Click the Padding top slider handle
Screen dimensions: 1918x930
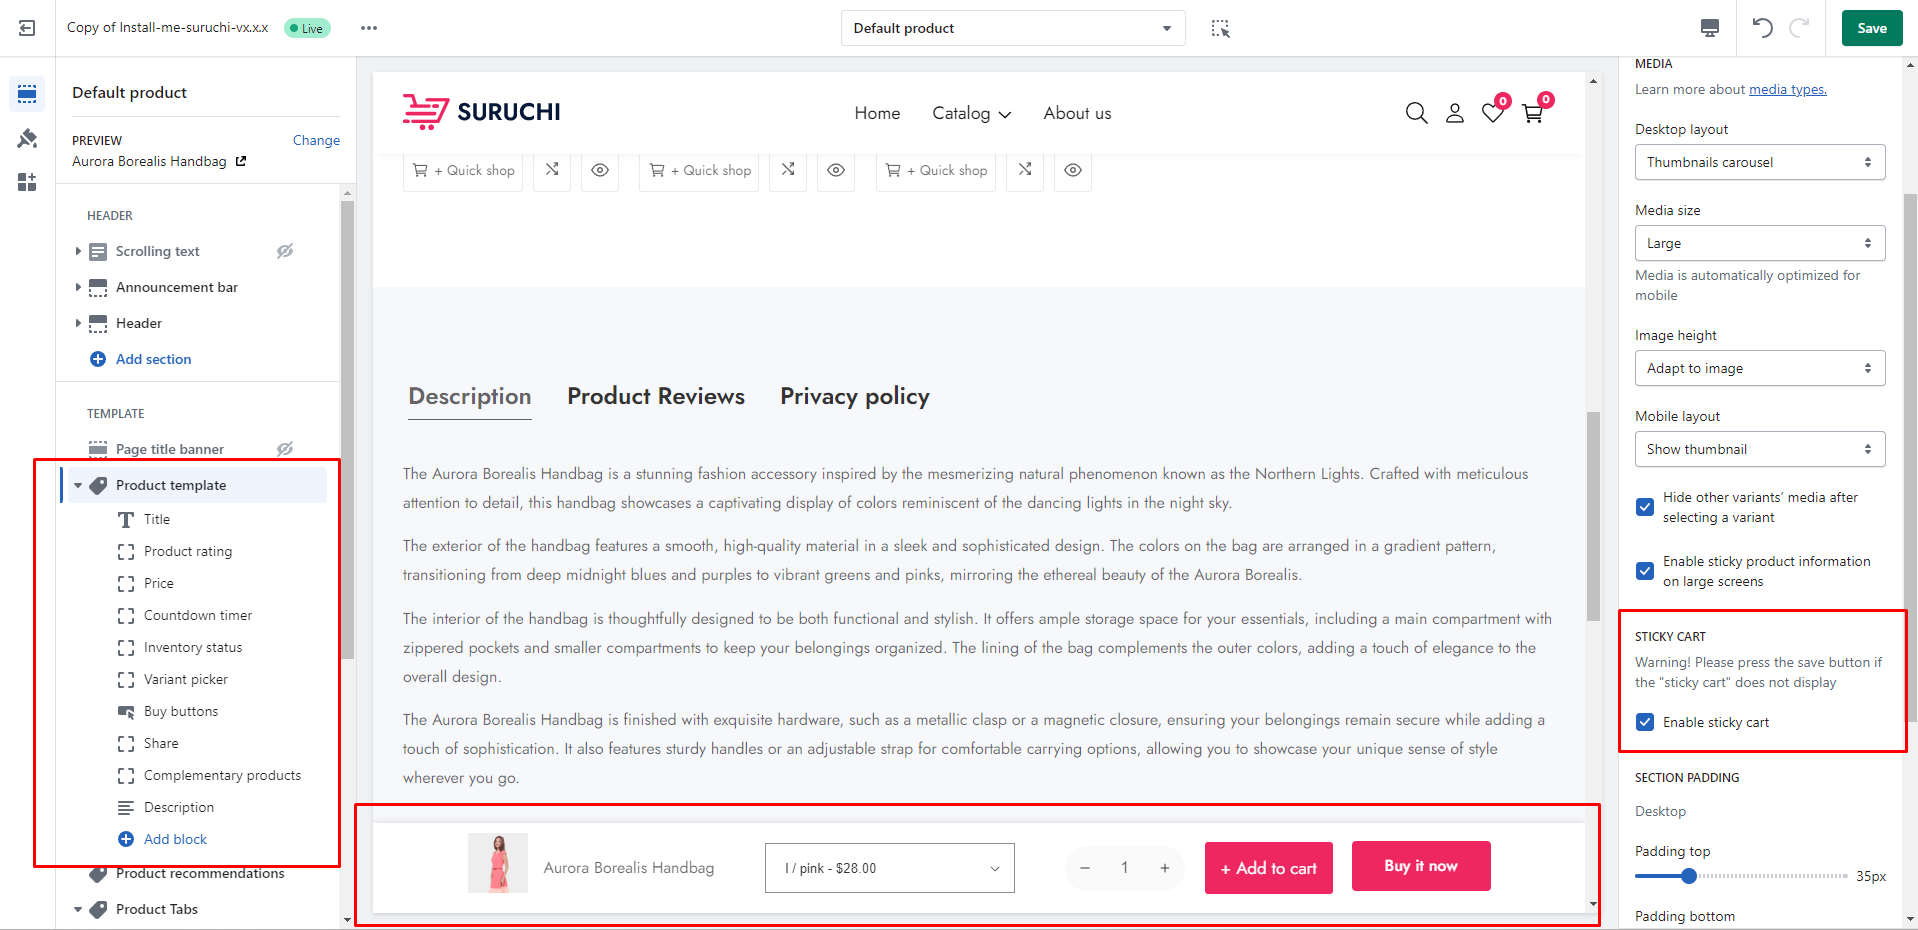(1689, 876)
